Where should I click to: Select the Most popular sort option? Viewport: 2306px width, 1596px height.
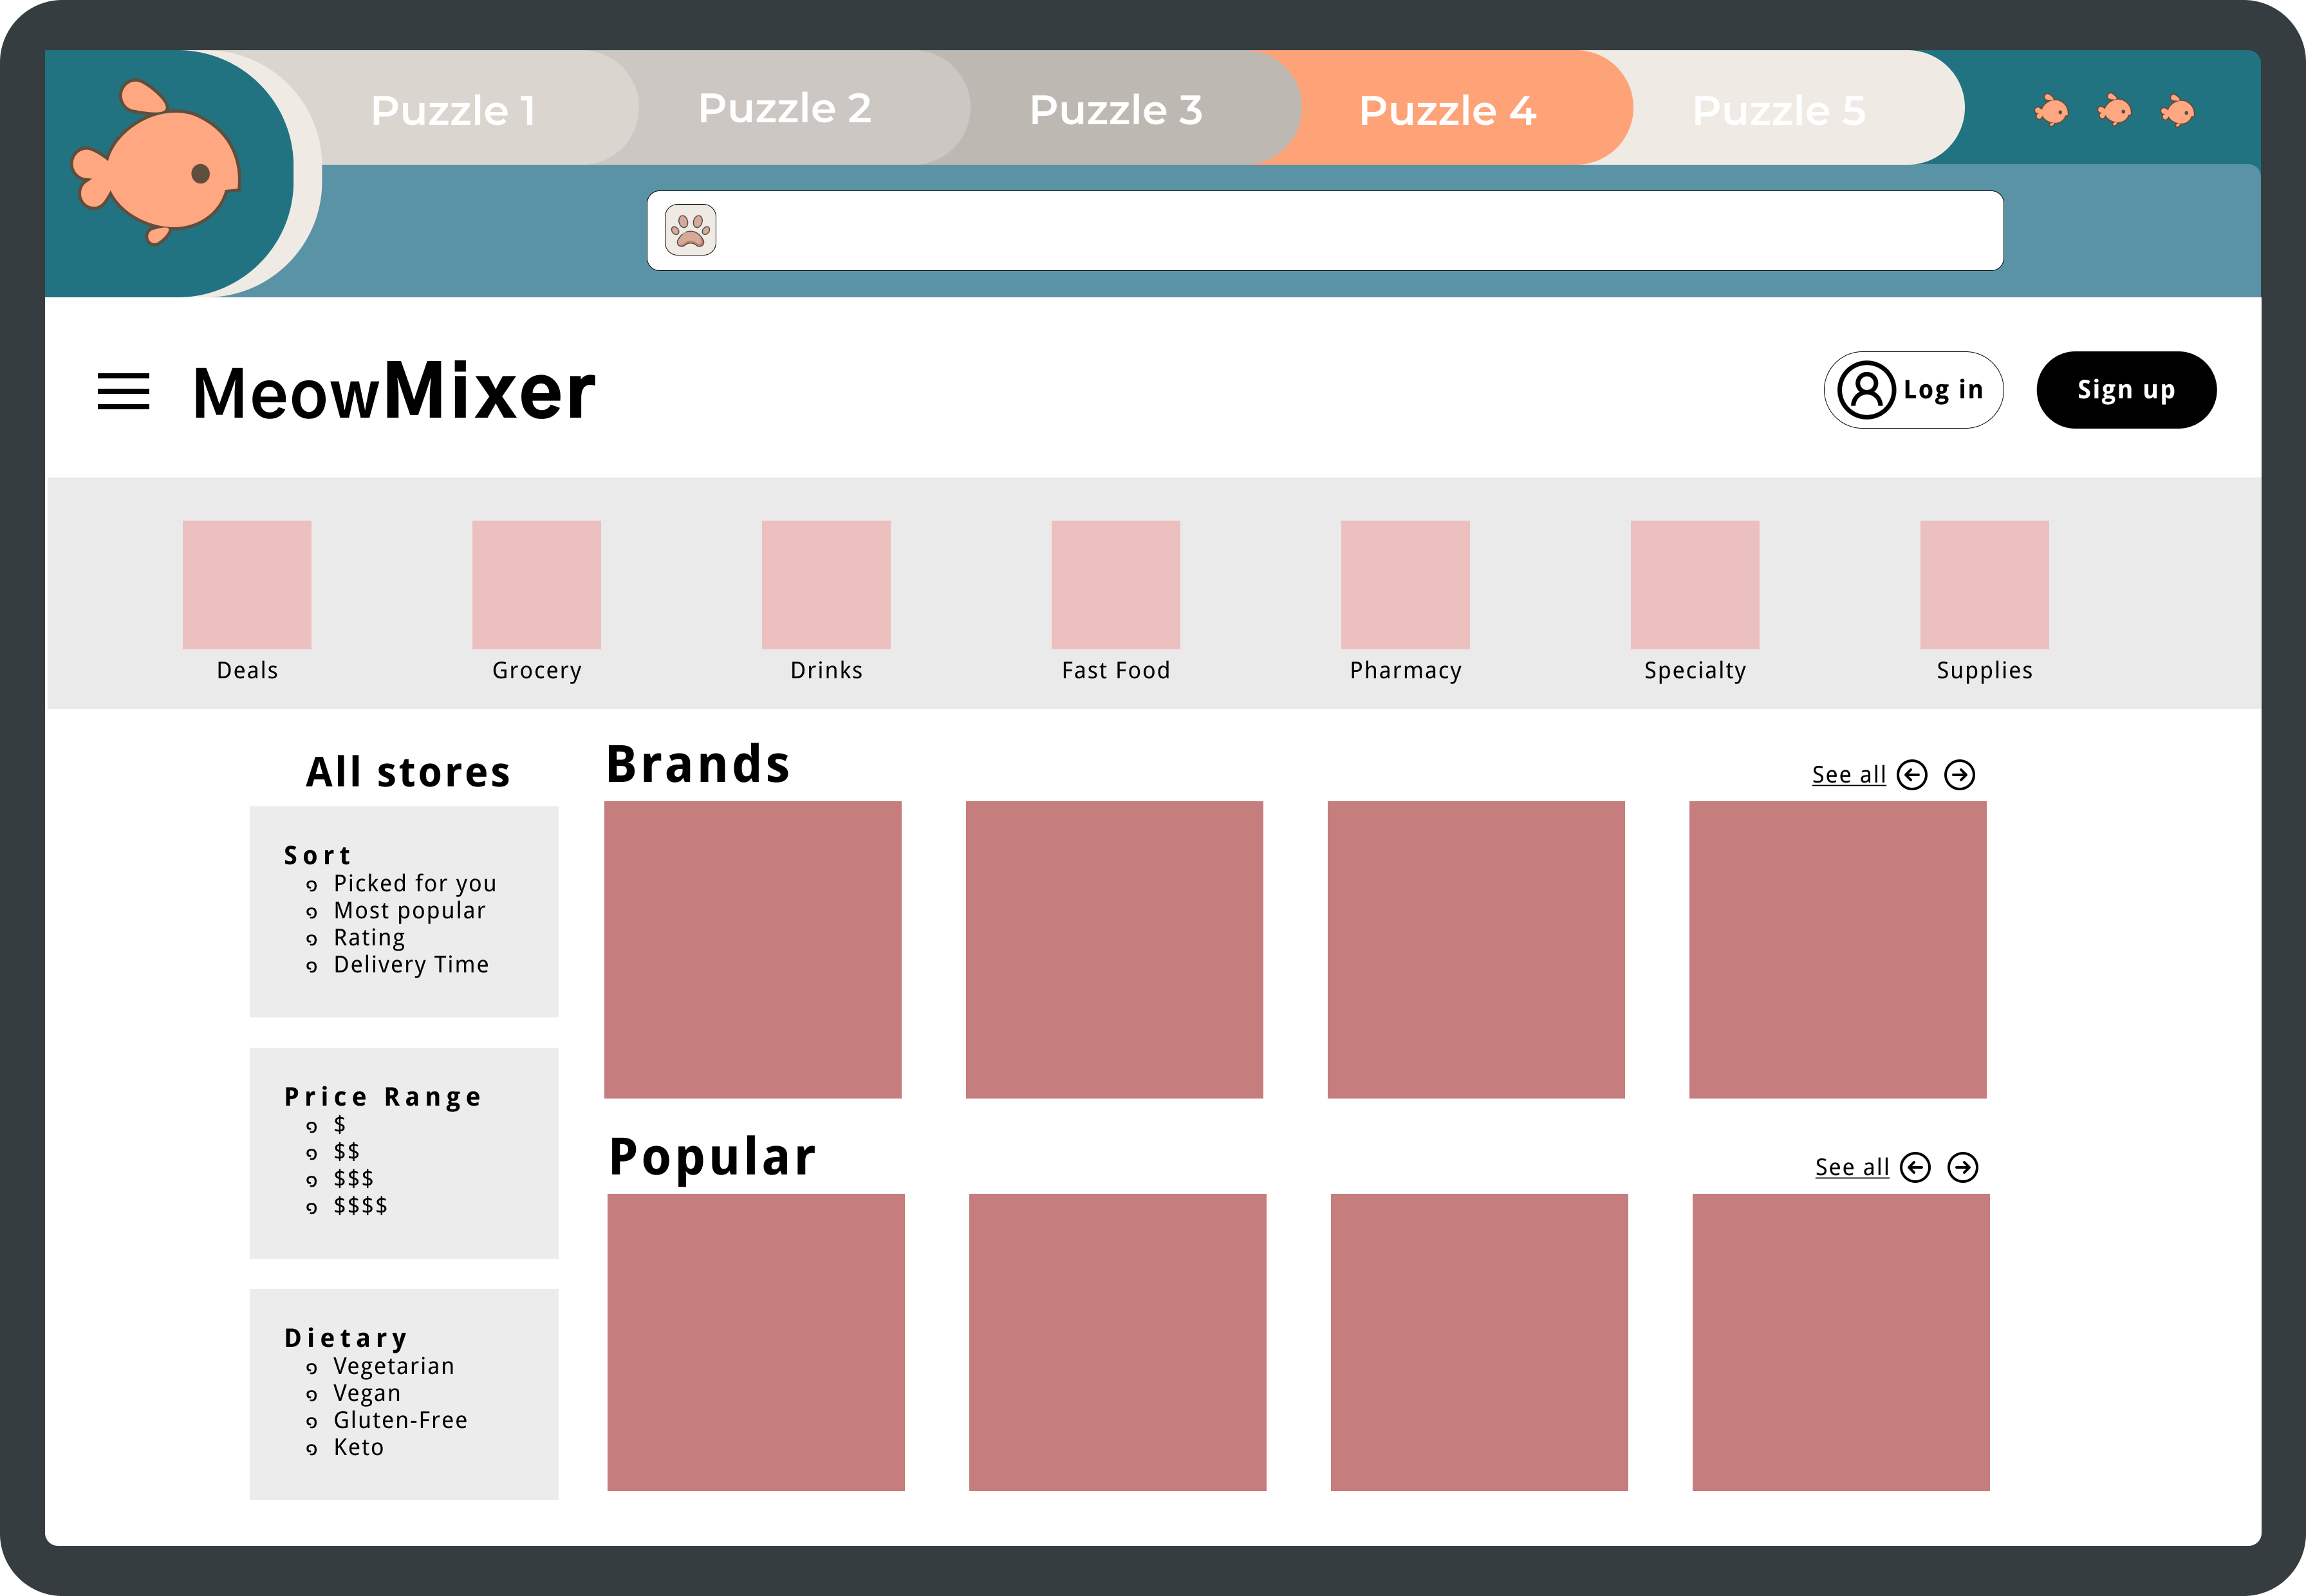[x=409, y=911]
